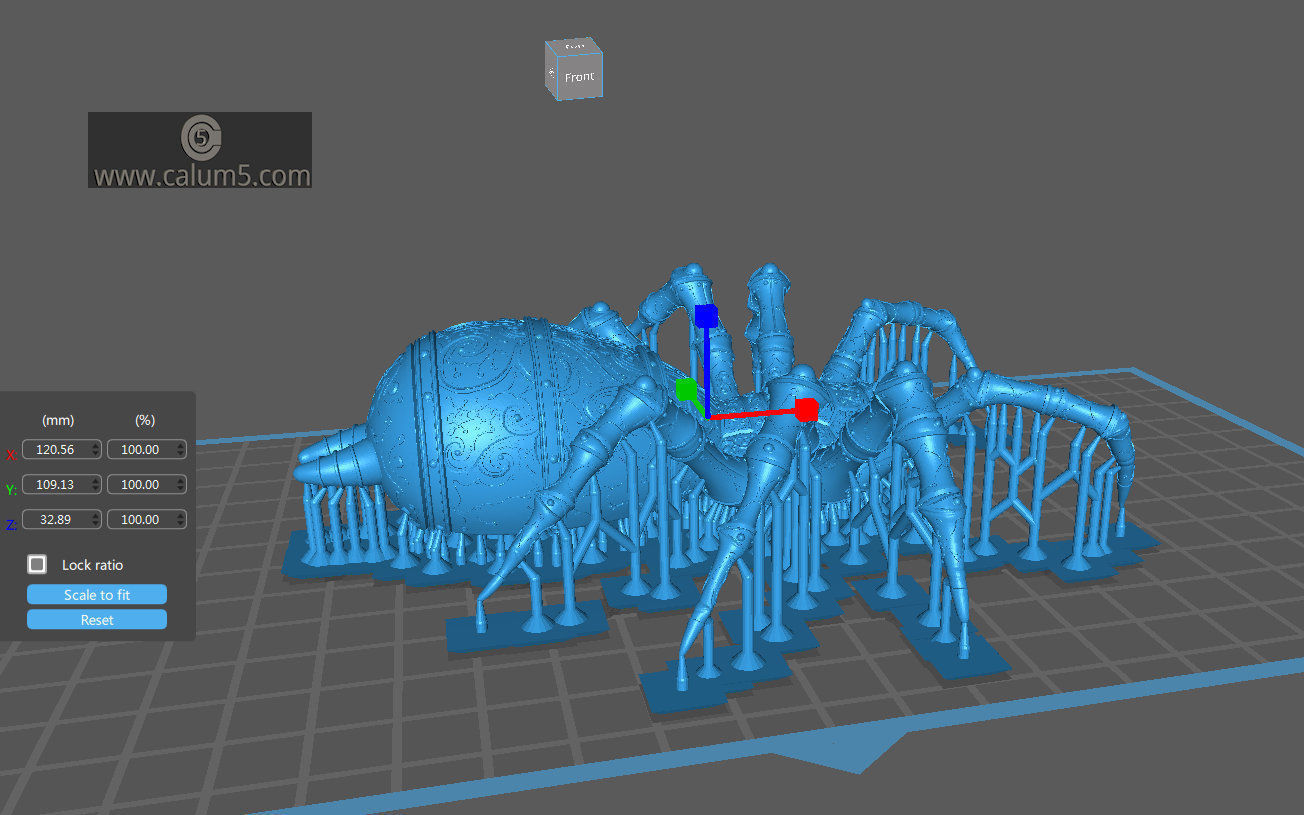Click the stepper arrows on Z percent field
The image size is (1304, 815).
coord(180,520)
